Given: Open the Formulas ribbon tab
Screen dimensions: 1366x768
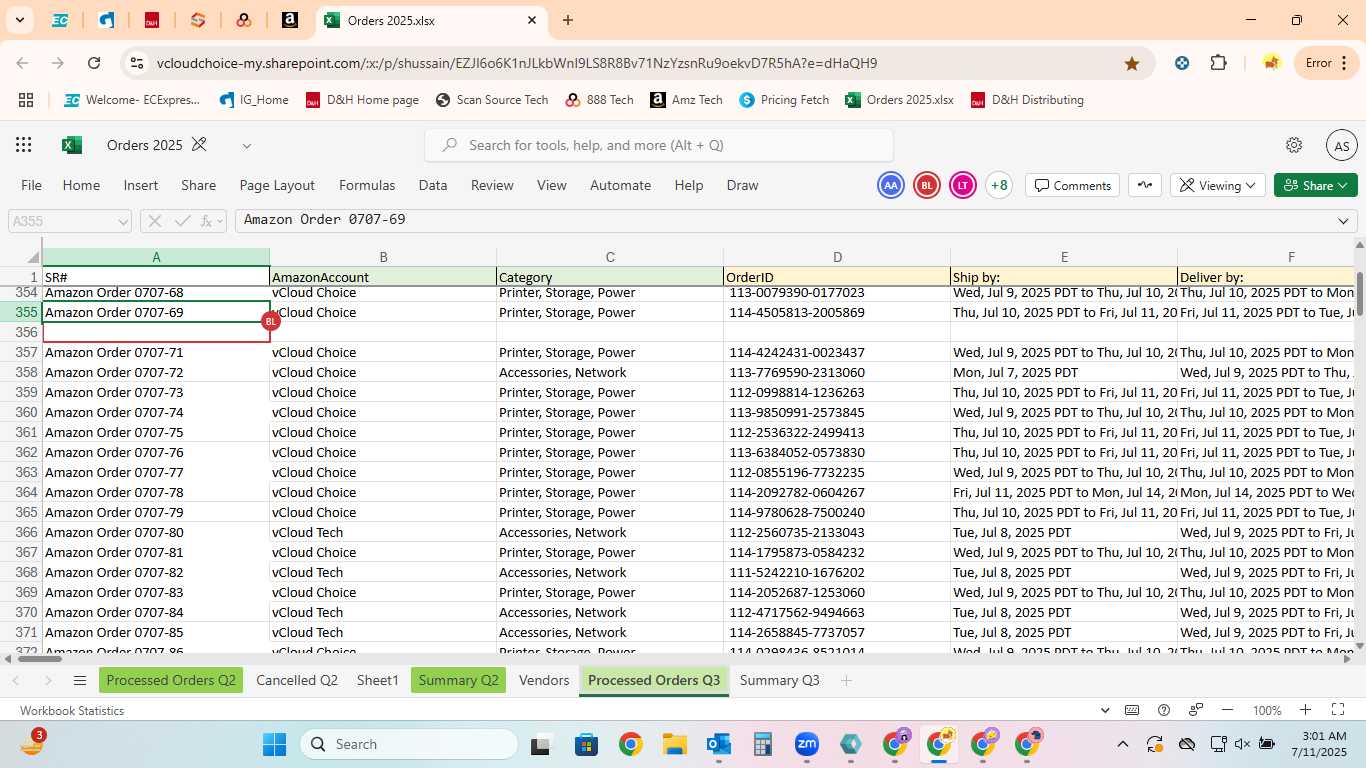Looking at the screenshot, I should pyautogui.click(x=367, y=185).
